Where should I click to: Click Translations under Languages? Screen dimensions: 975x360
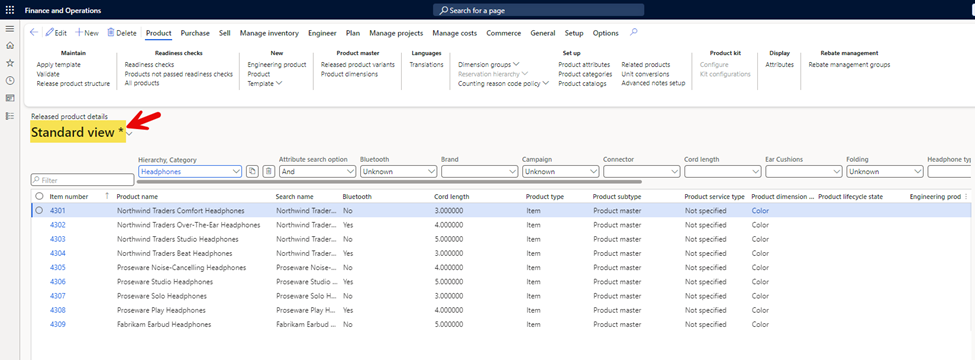427,65
